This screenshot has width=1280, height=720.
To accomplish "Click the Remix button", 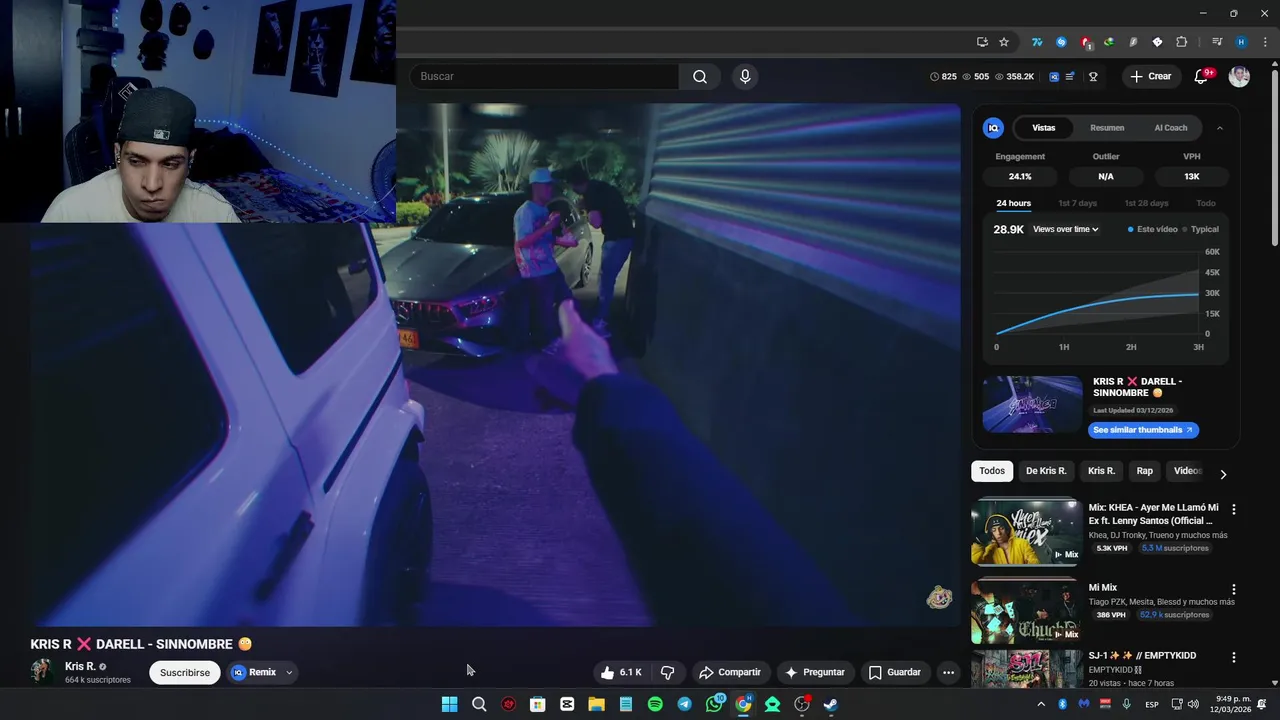I will 253,672.
